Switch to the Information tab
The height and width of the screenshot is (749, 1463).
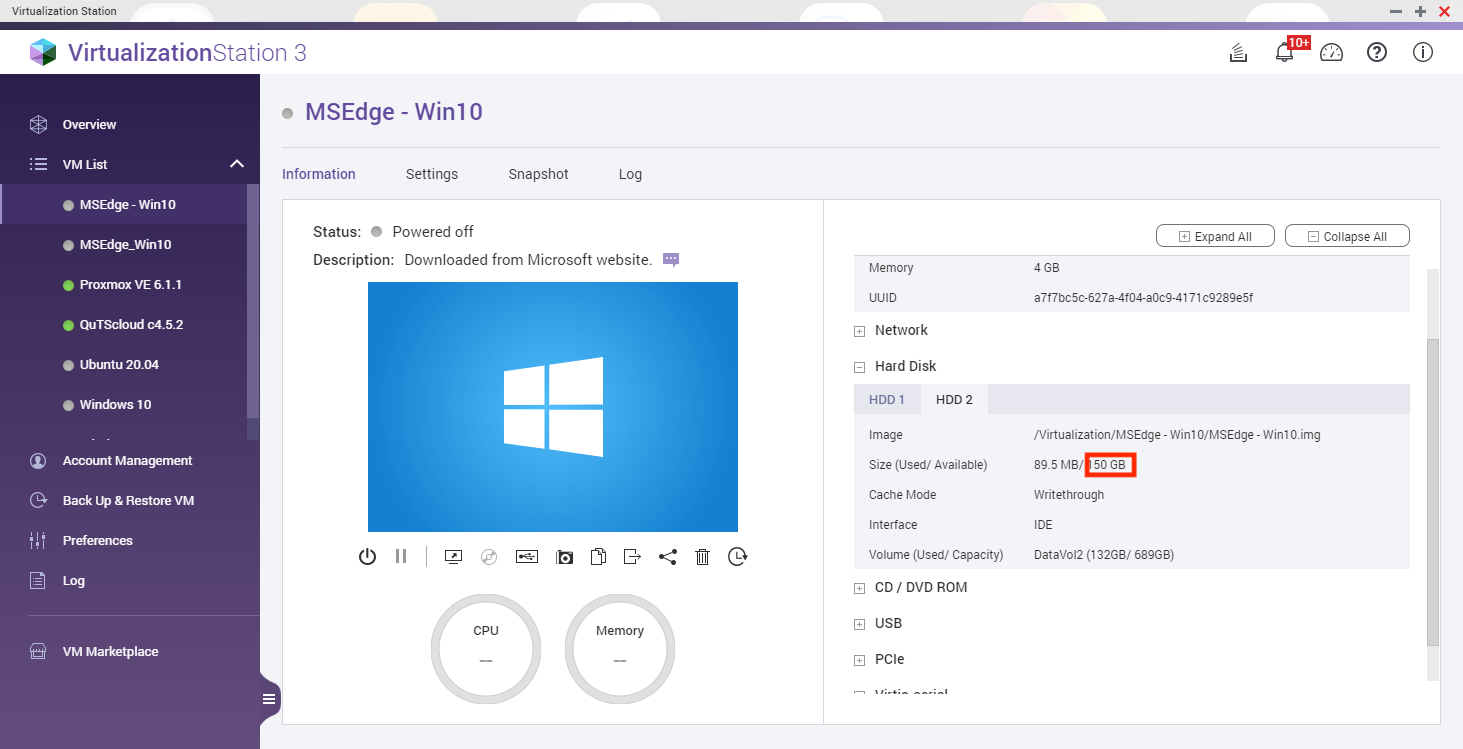click(319, 174)
